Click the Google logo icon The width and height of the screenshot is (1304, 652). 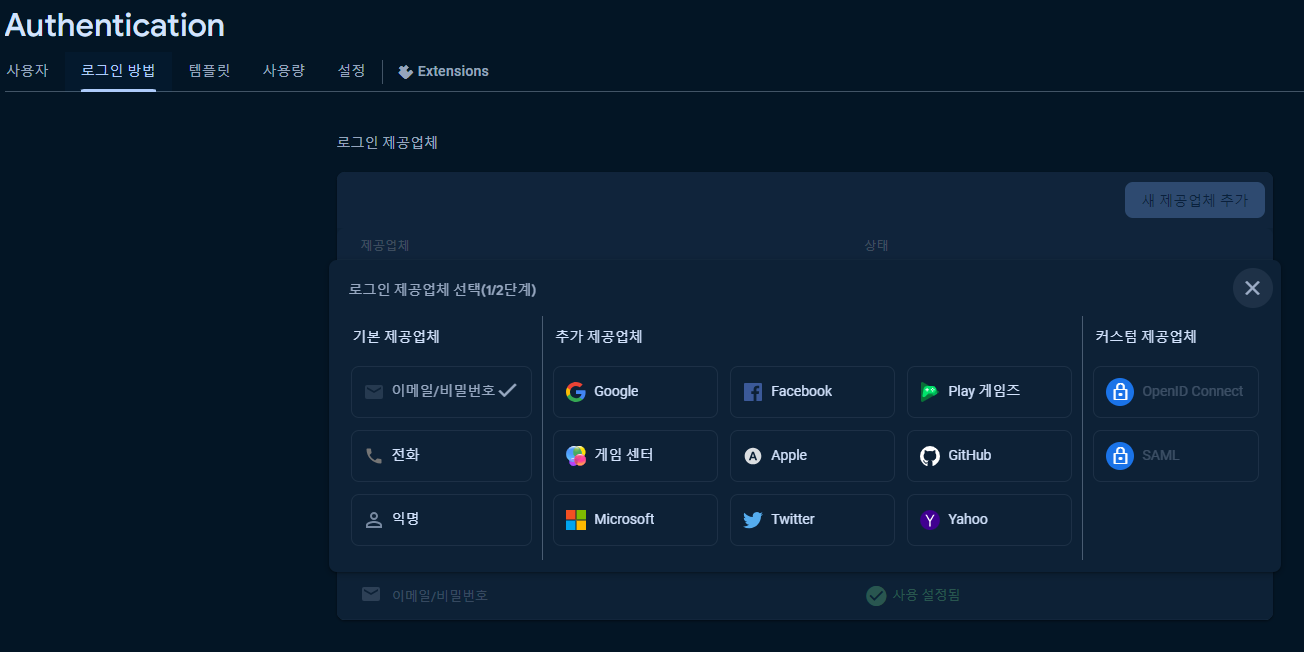click(x=576, y=392)
